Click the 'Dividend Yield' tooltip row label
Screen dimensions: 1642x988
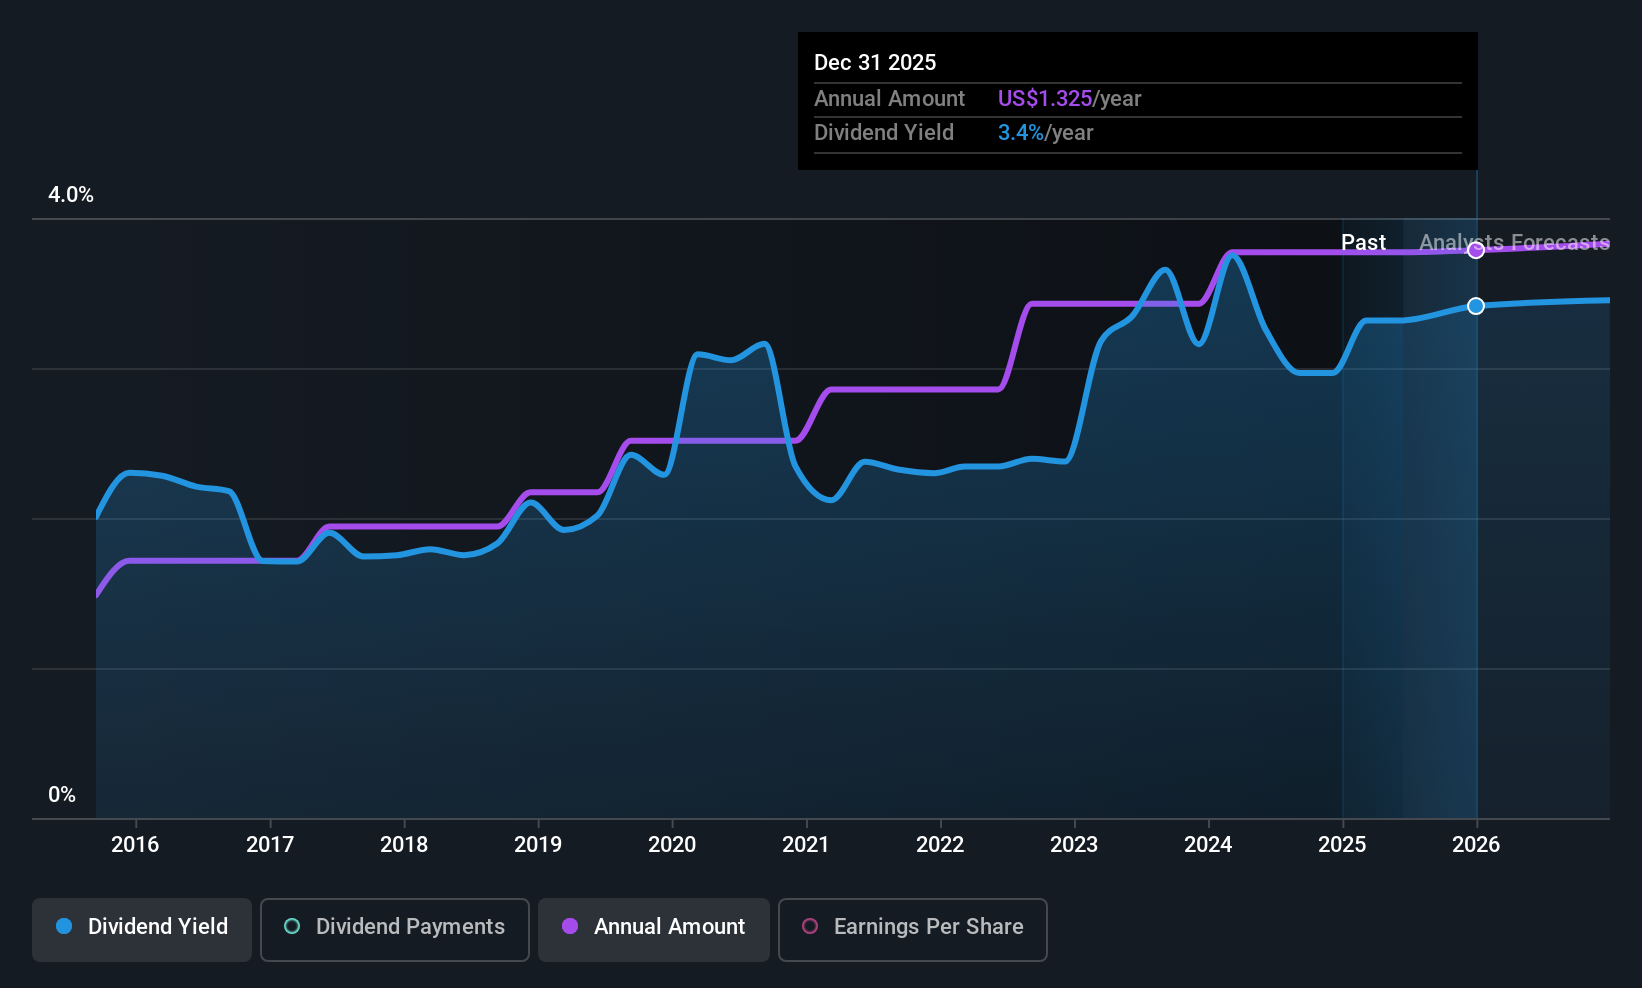pos(884,133)
